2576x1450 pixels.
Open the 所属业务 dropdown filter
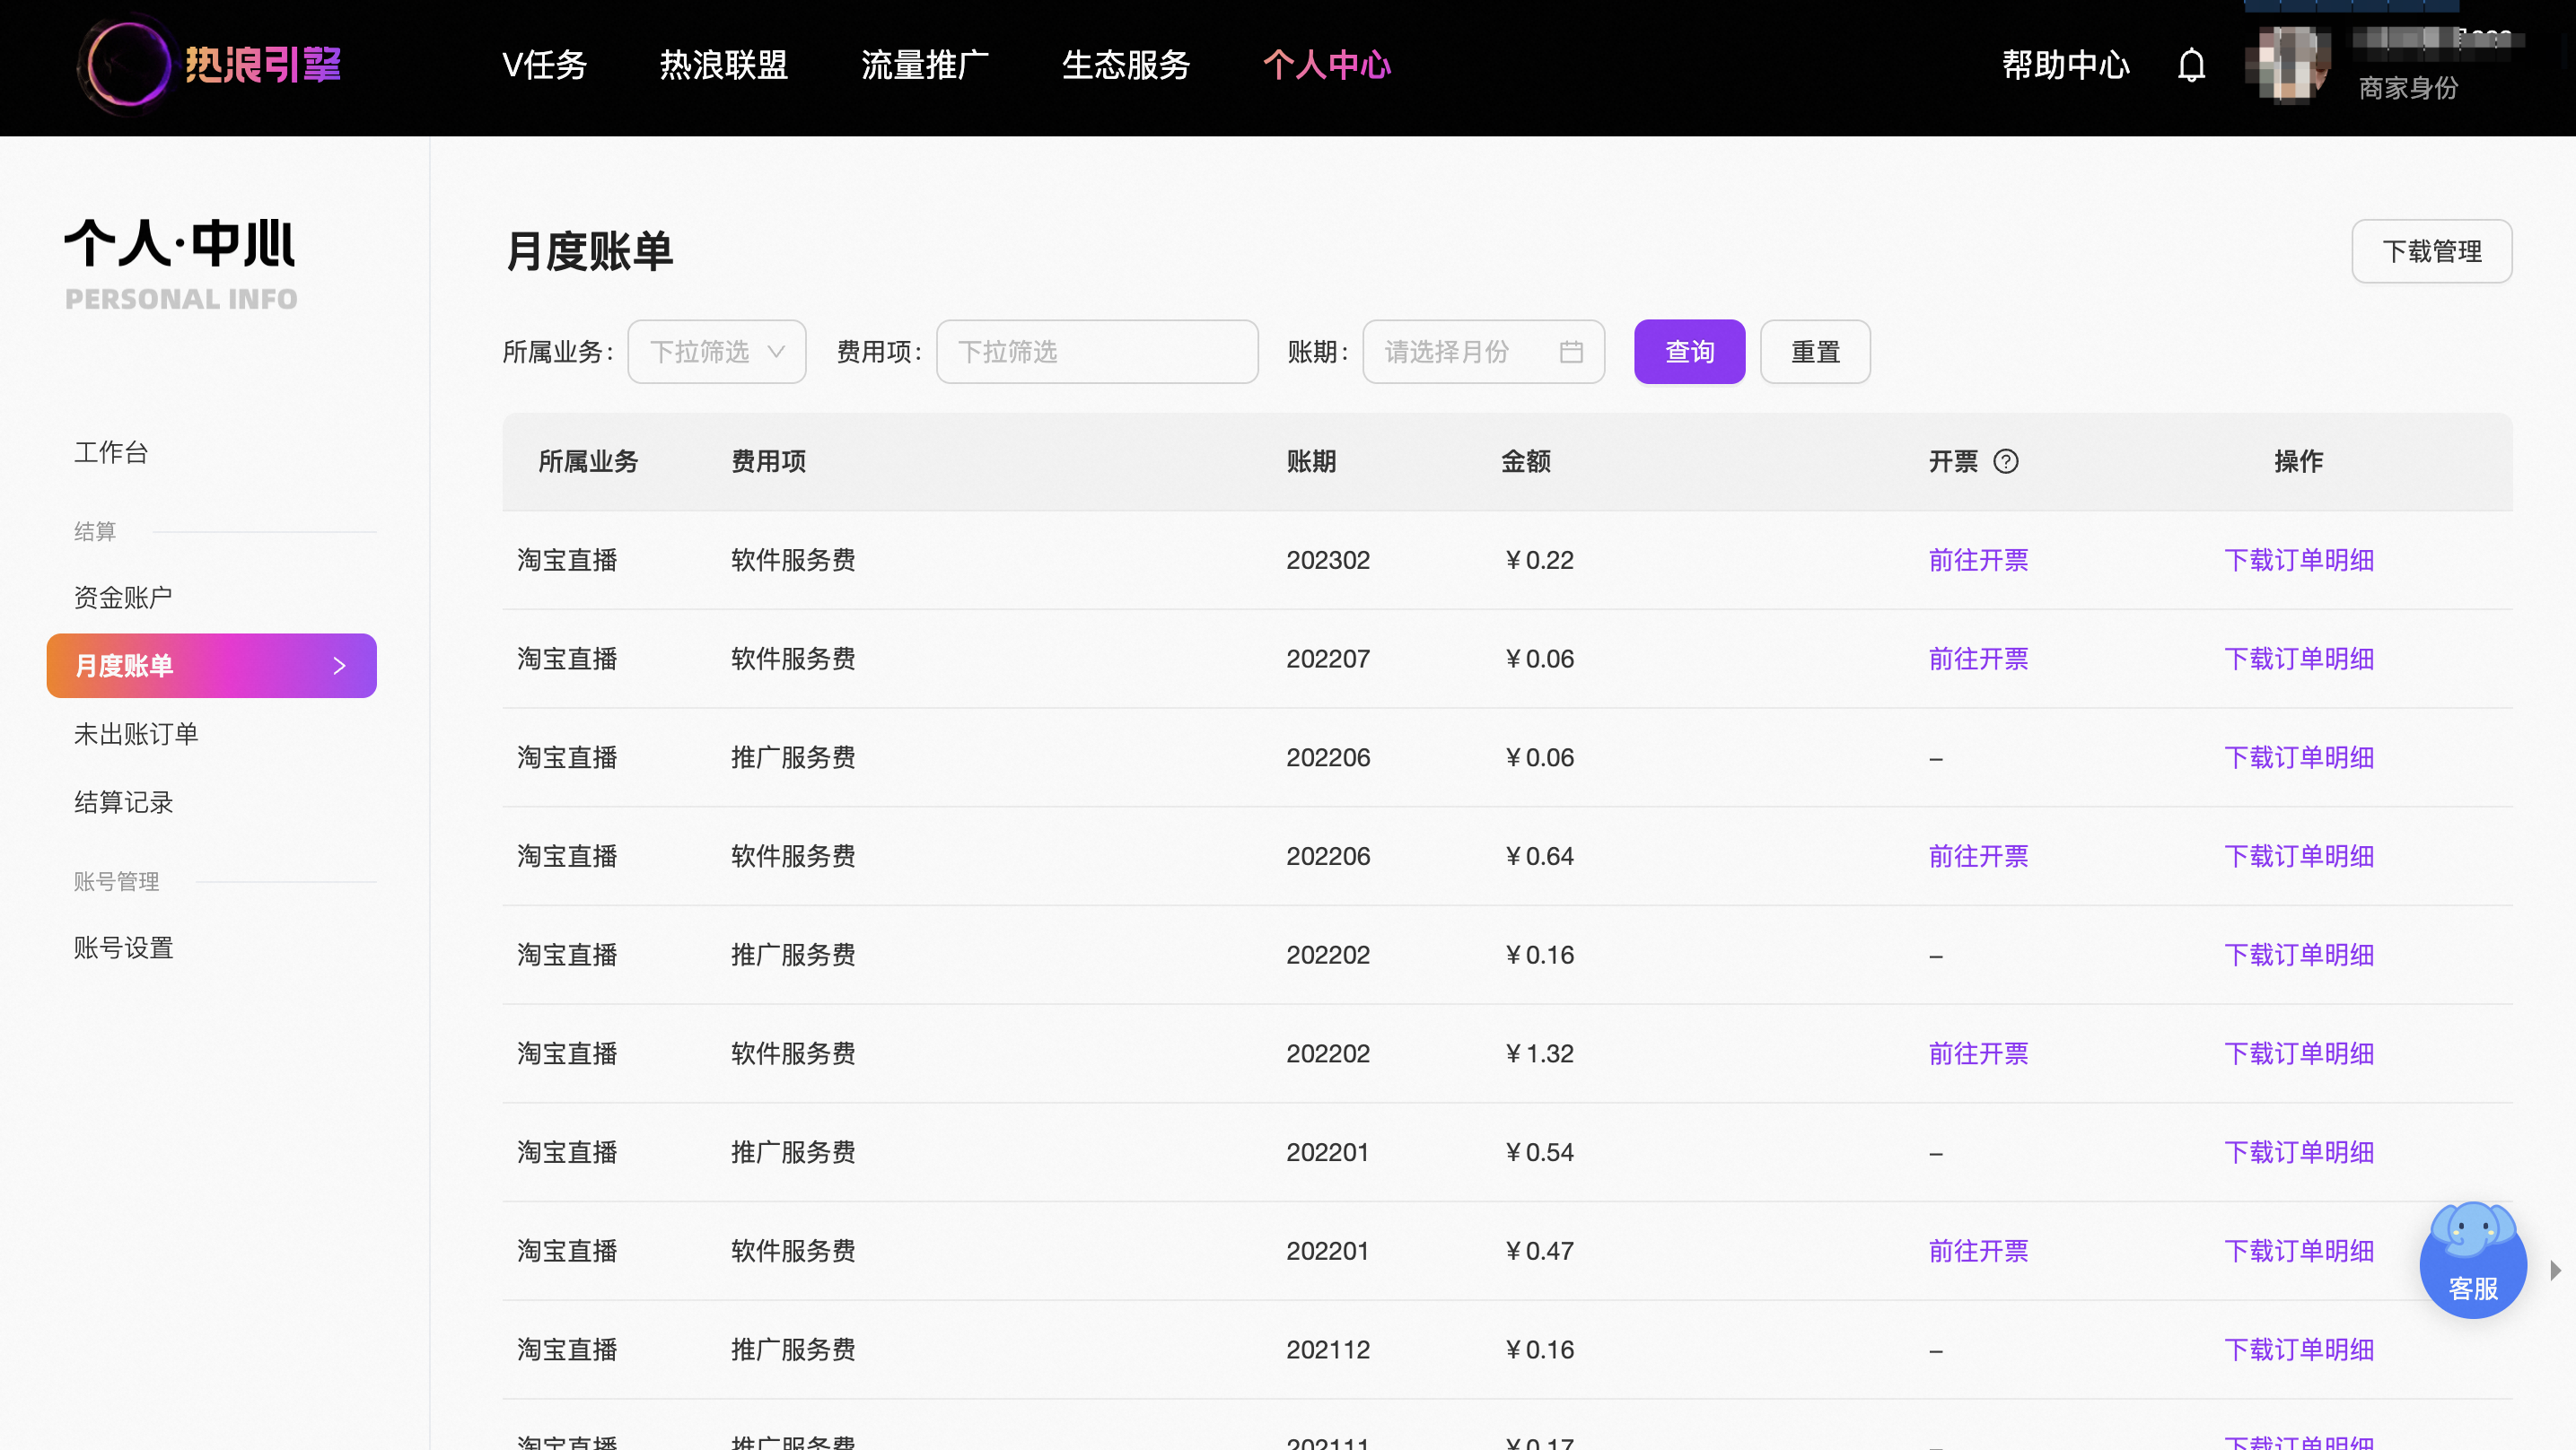pos(716,351)
